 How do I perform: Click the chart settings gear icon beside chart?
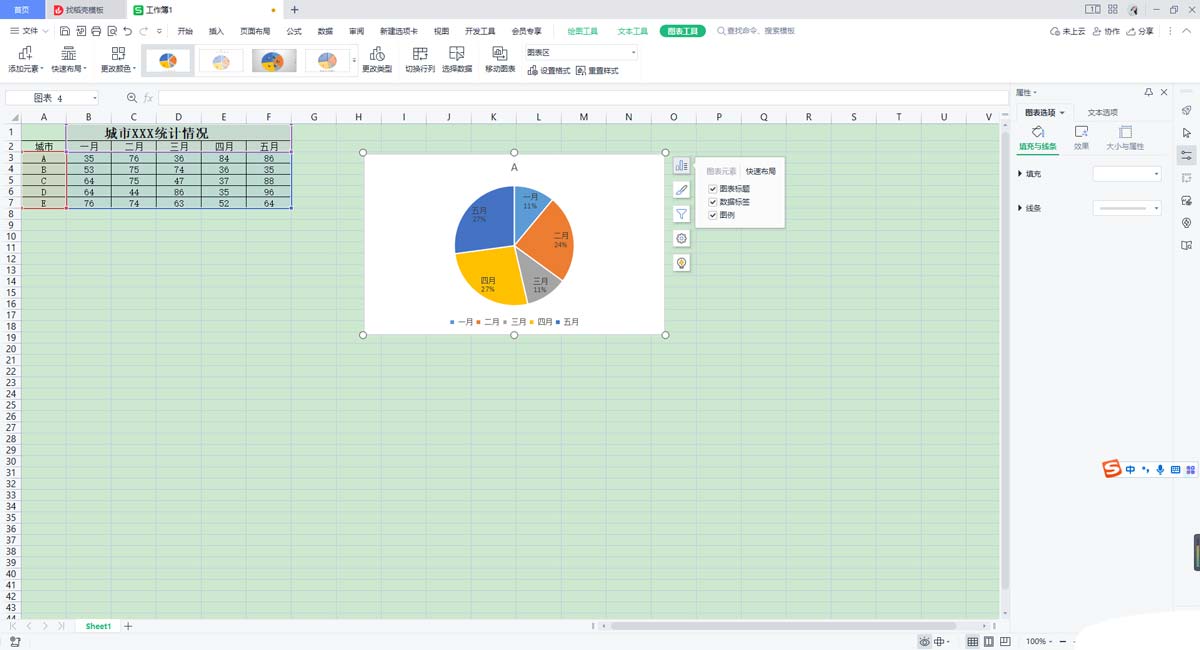click(681, 238)
